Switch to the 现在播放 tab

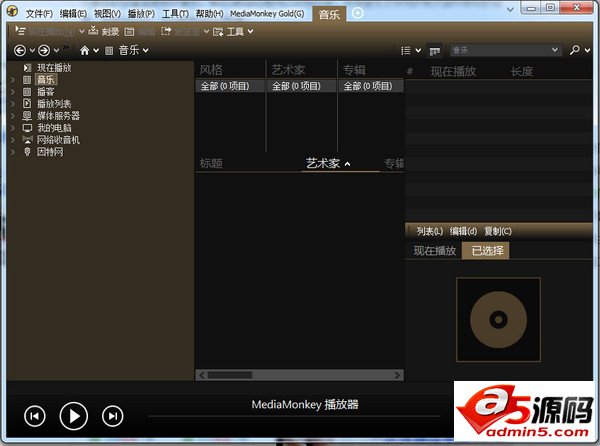(434, 251)
